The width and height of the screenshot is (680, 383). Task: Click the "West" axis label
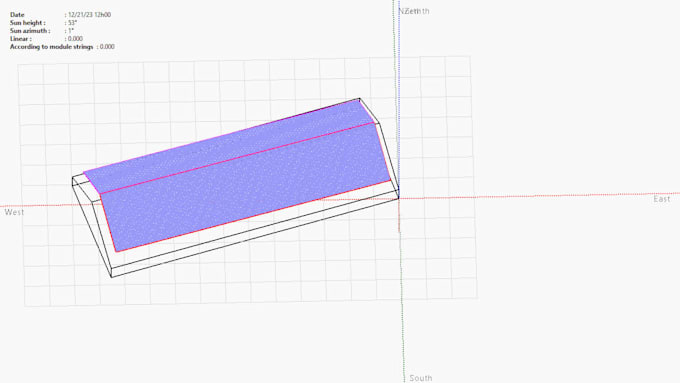[14, 212]
